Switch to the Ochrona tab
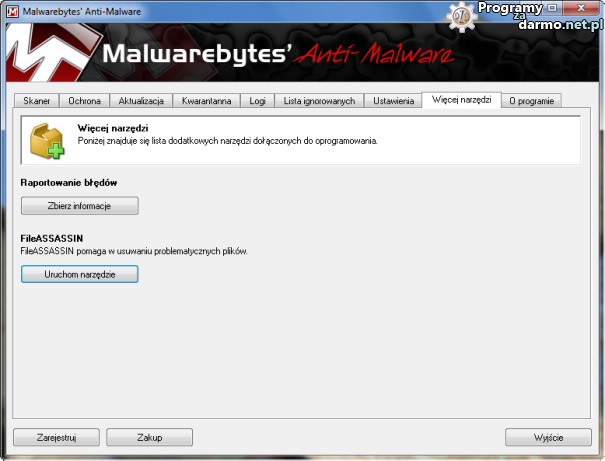This screenshot has width=605, height=461. [84, 101]
